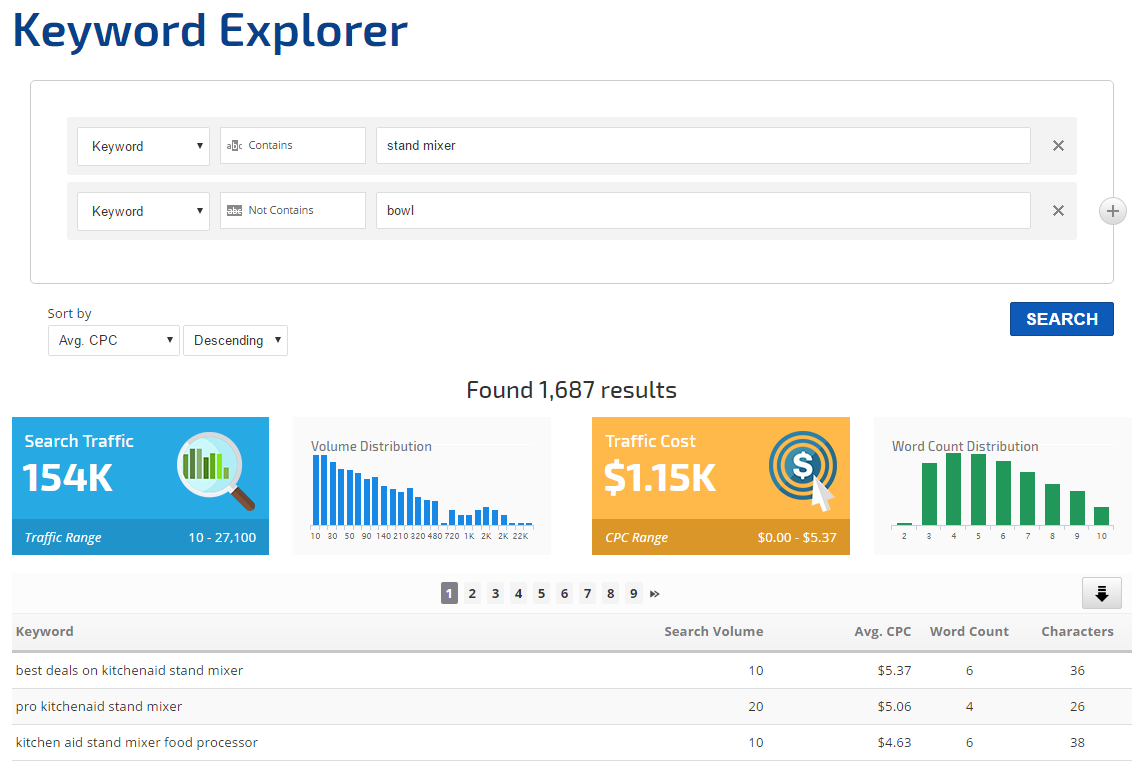Open the Word Count Distribution chart
1137x761 pixels.
pos(1002,486)
